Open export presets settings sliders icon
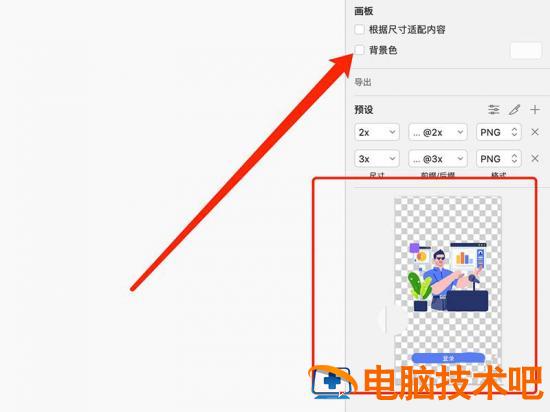Screen dimensions: 550x412 [494, 110]
